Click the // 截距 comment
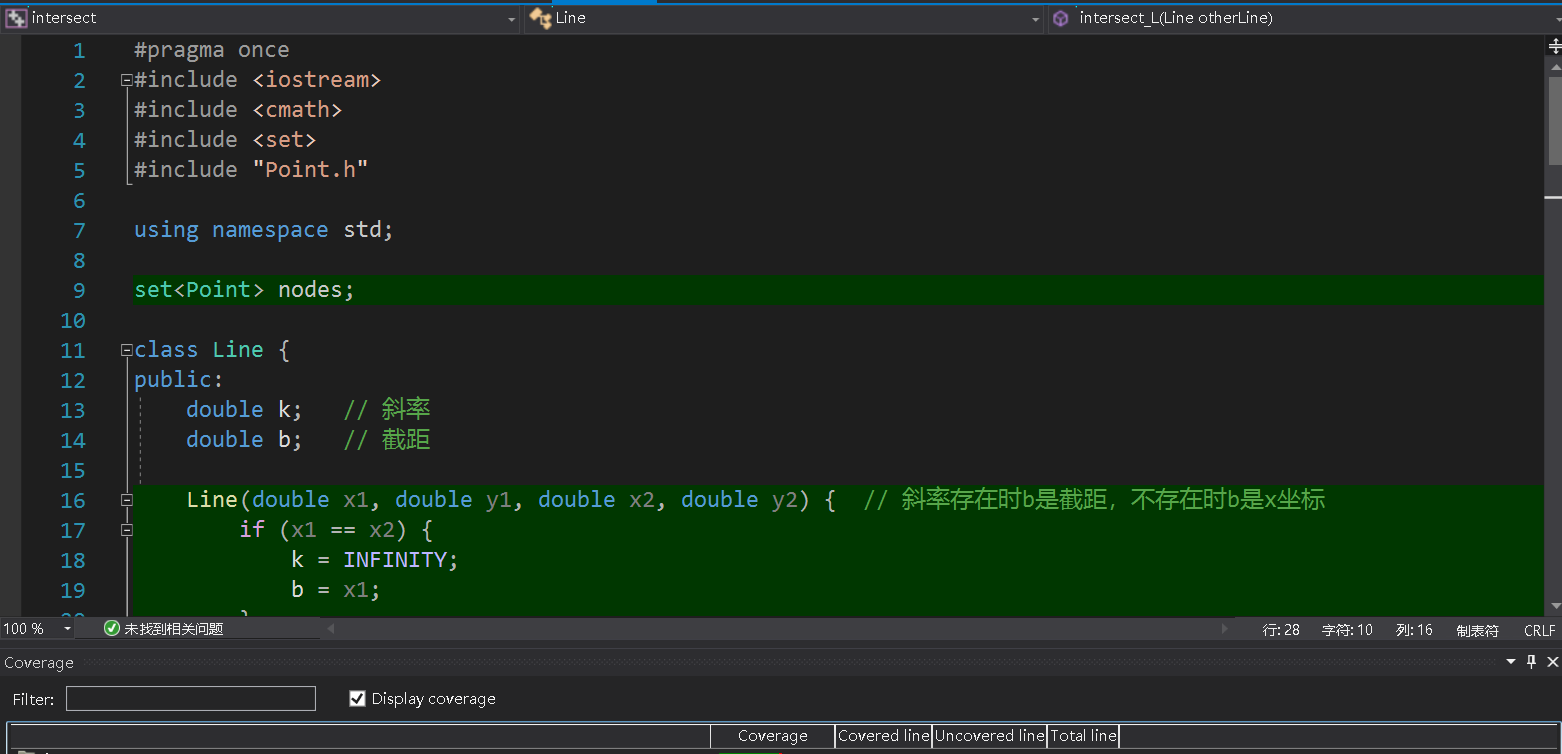Image resolution: width=1562 pixels, height=754 pixels. coord(387,440)
